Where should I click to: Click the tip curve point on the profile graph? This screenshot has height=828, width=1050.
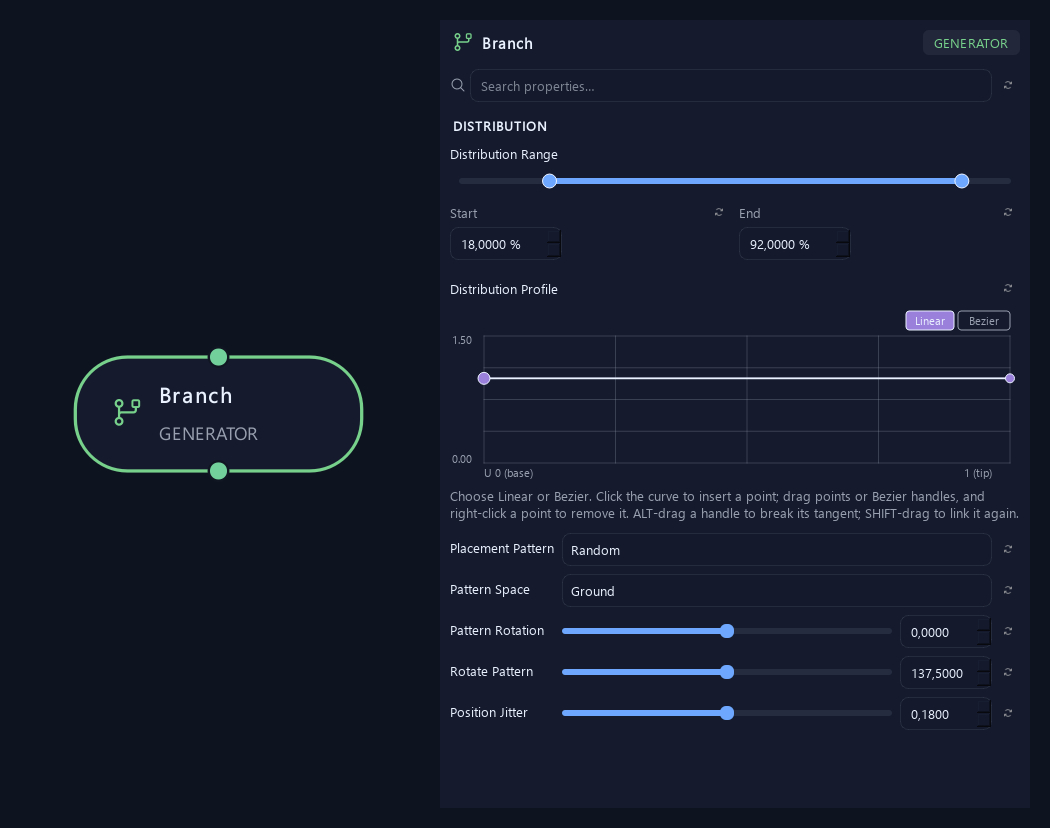(x=1010, y=378)
